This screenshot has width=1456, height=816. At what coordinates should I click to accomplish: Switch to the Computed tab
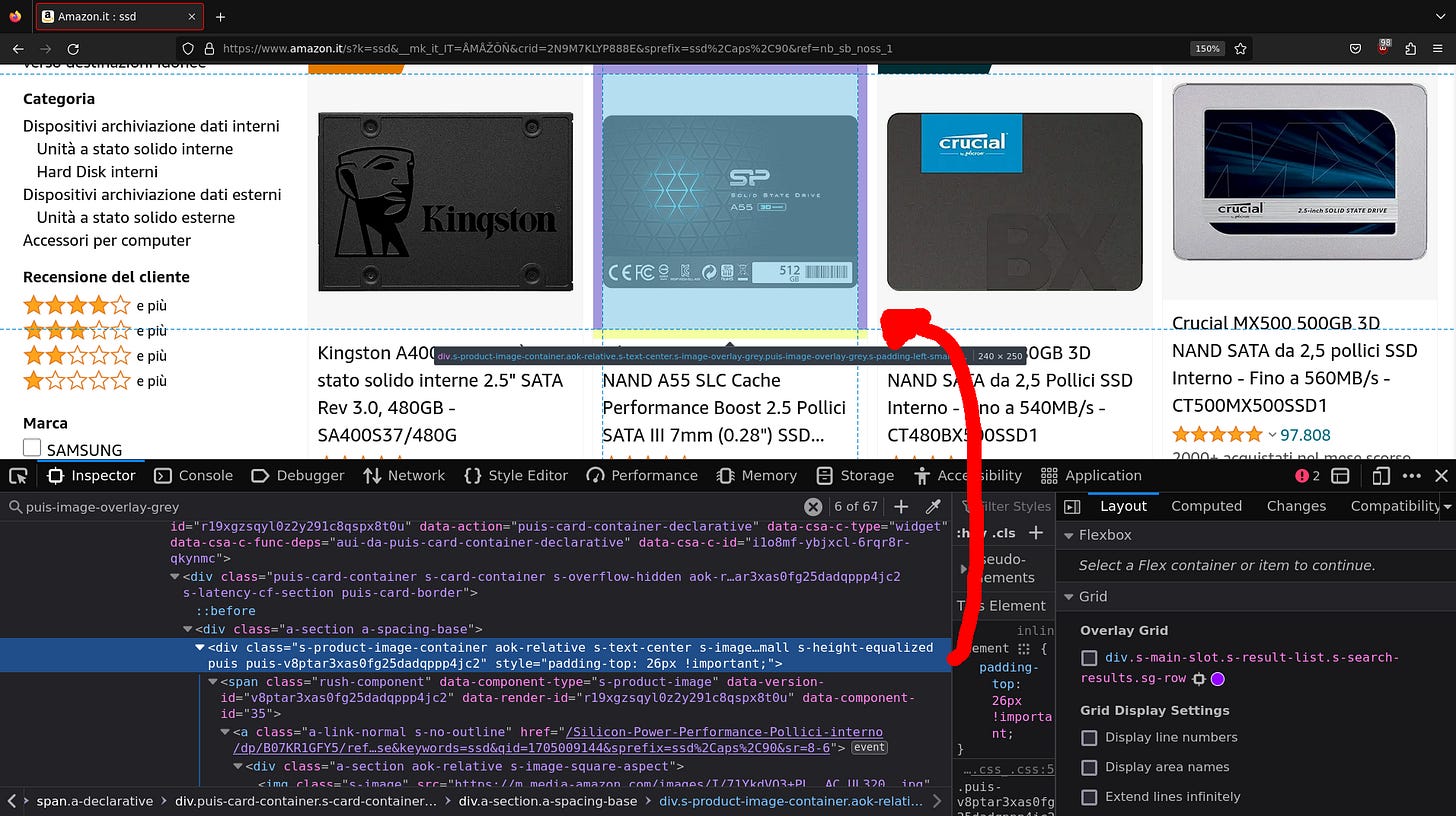[1206, 506]
